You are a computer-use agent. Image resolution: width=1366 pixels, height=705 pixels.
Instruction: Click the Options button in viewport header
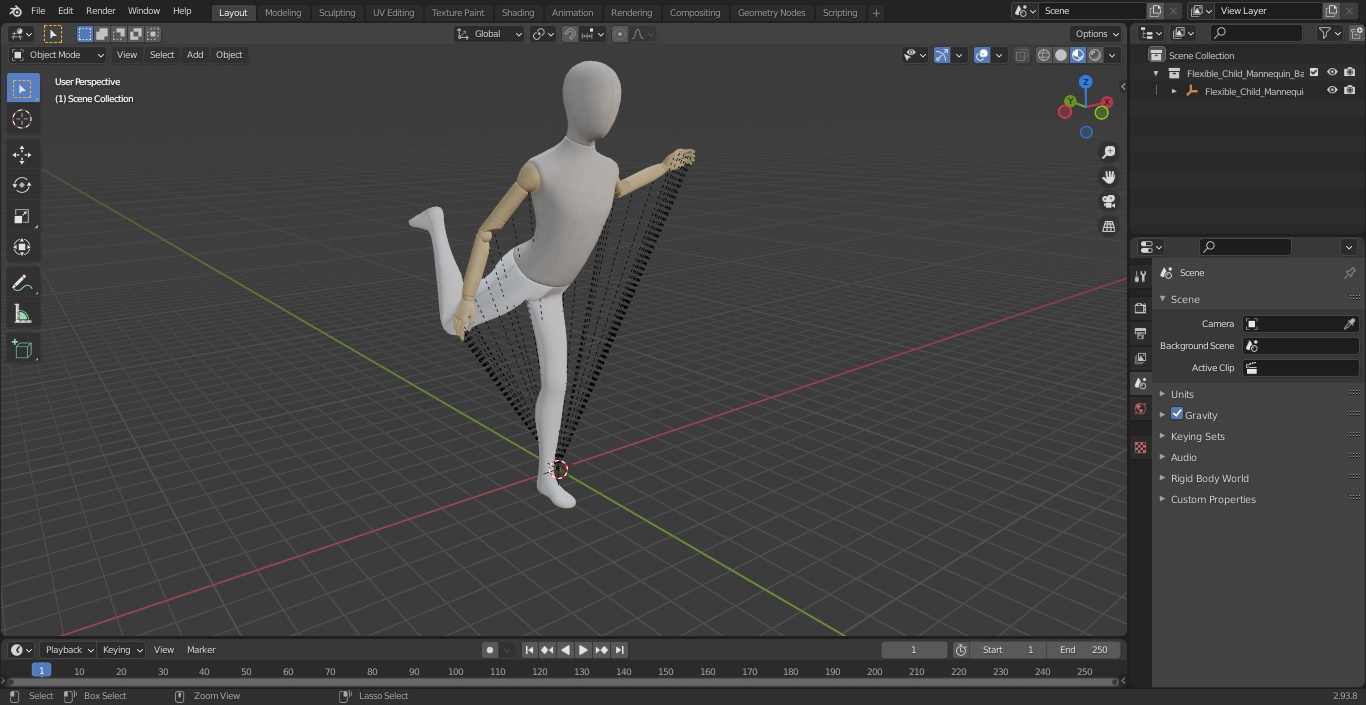tap(1097, 34)
